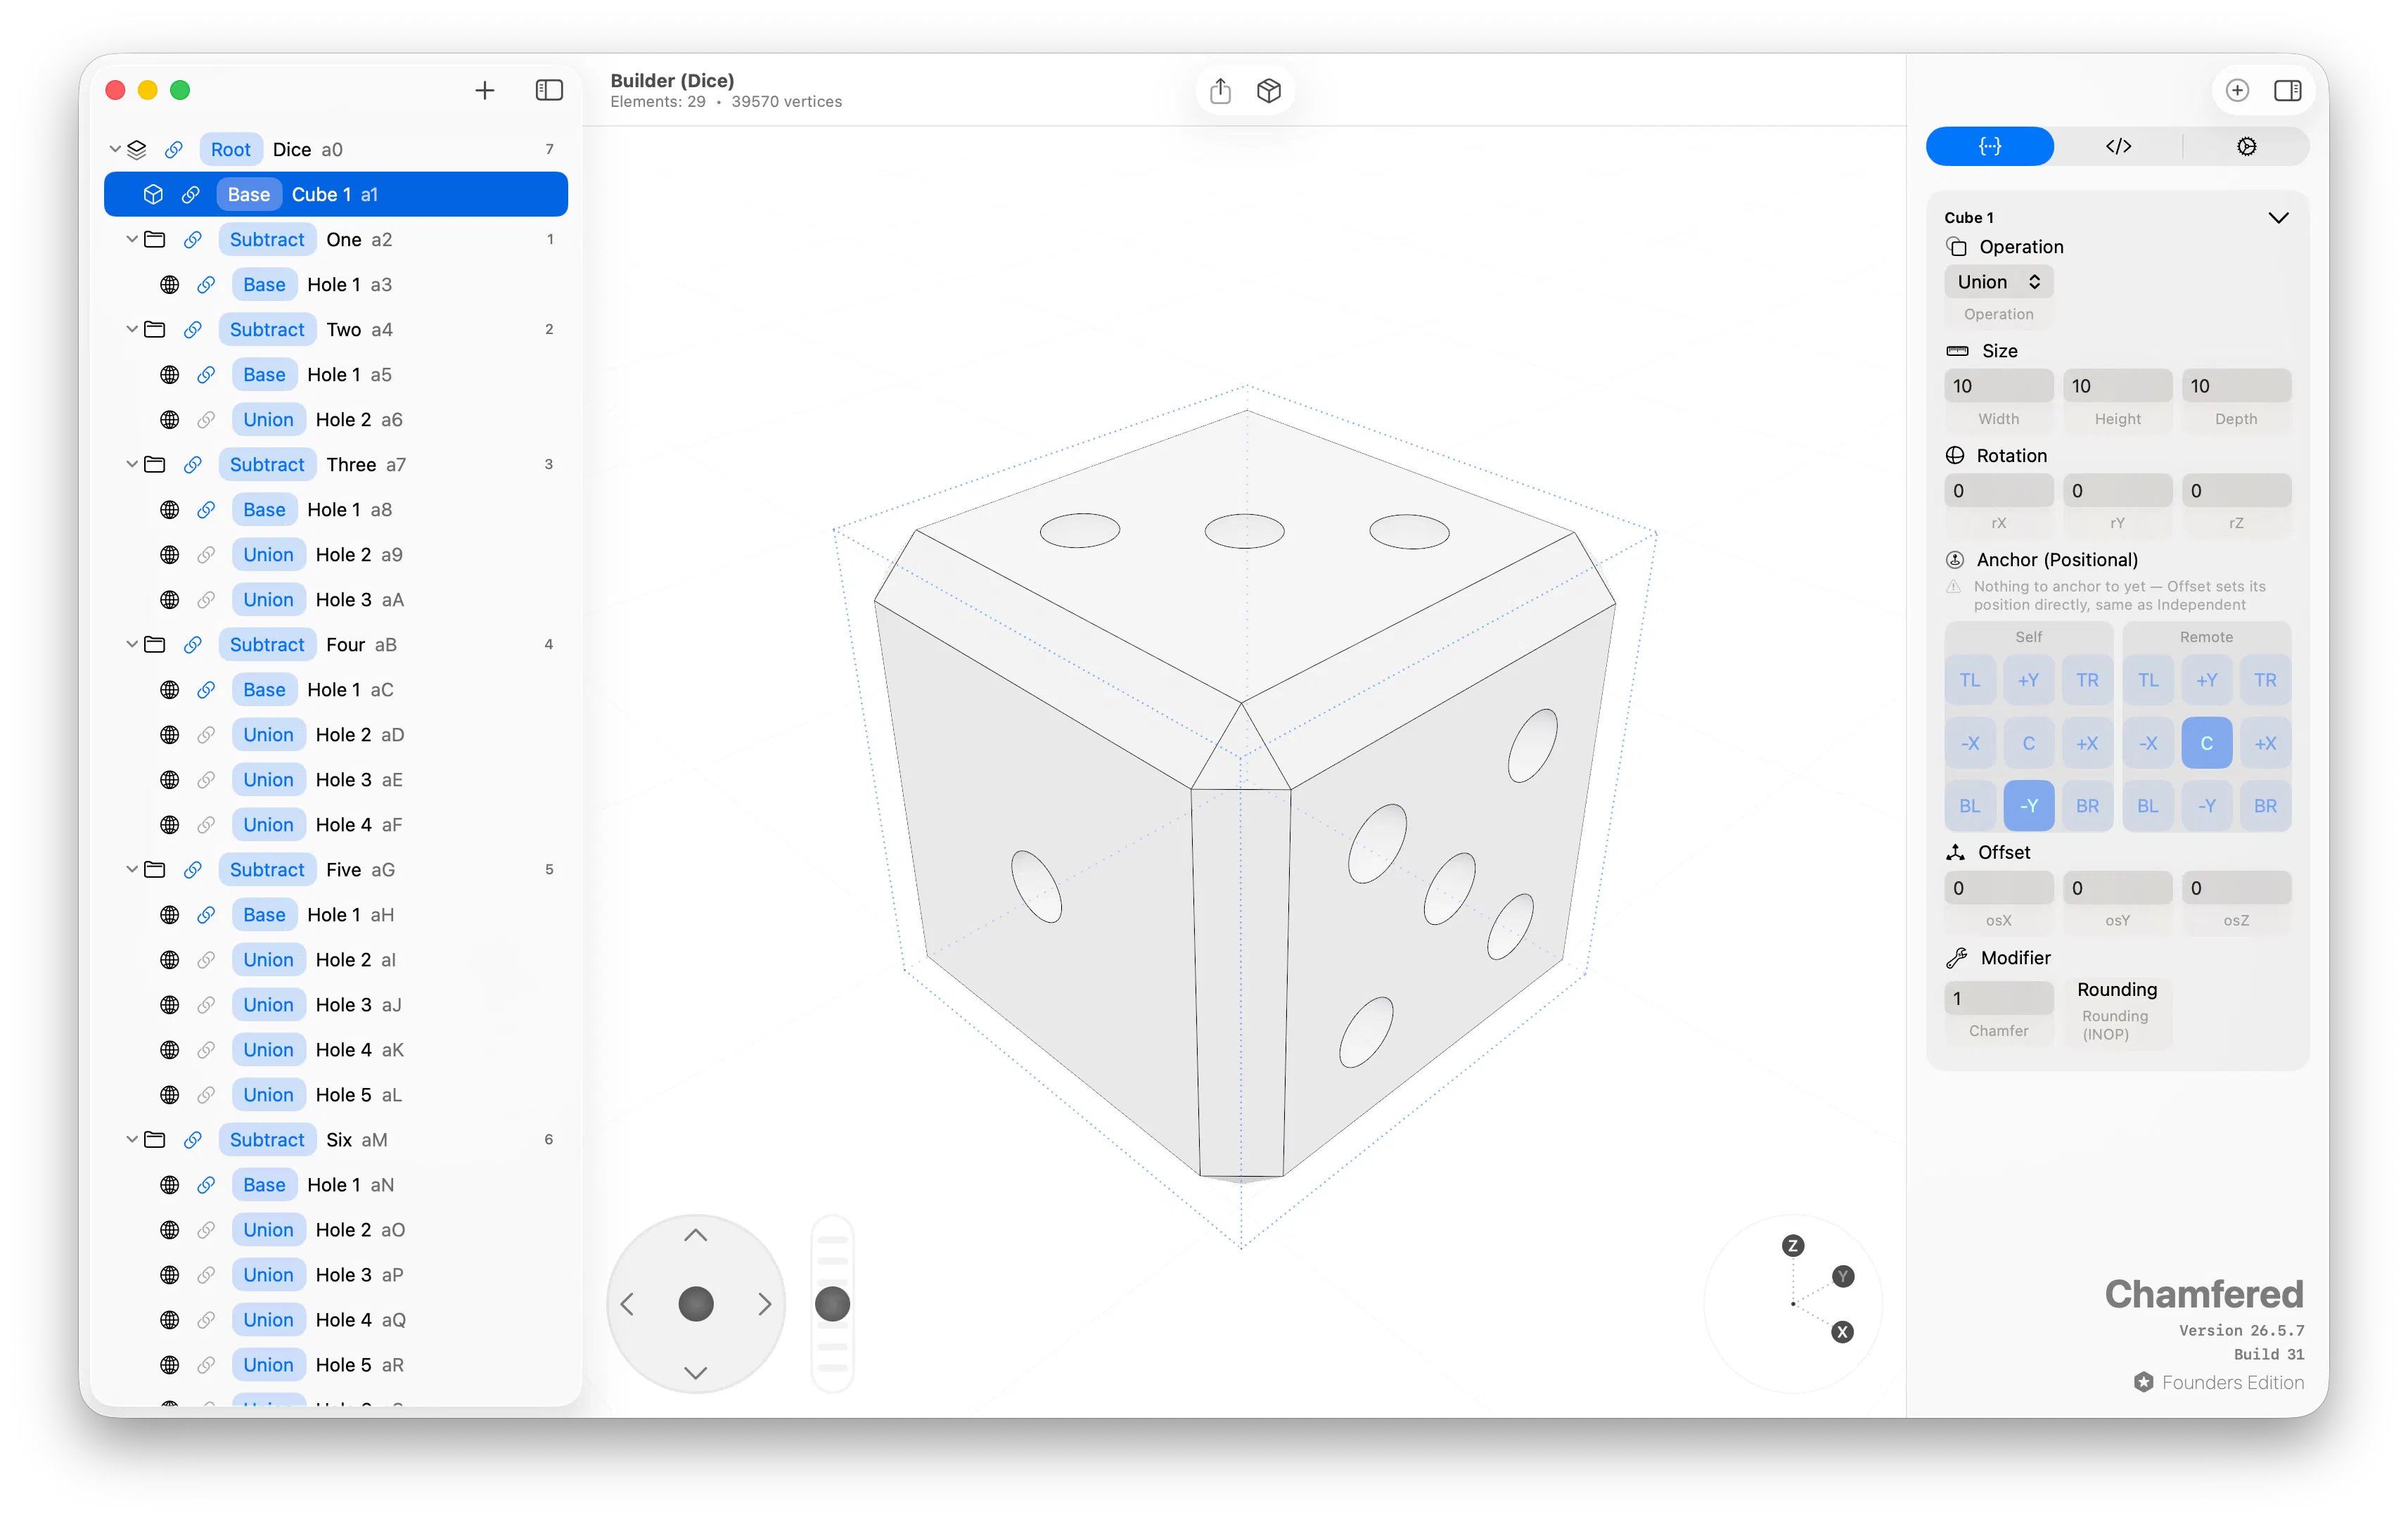The image size is (2408, 1522).
Task: Click the circled plus icon at top right
Action: pyautogui.click(x=2237, y=90)
